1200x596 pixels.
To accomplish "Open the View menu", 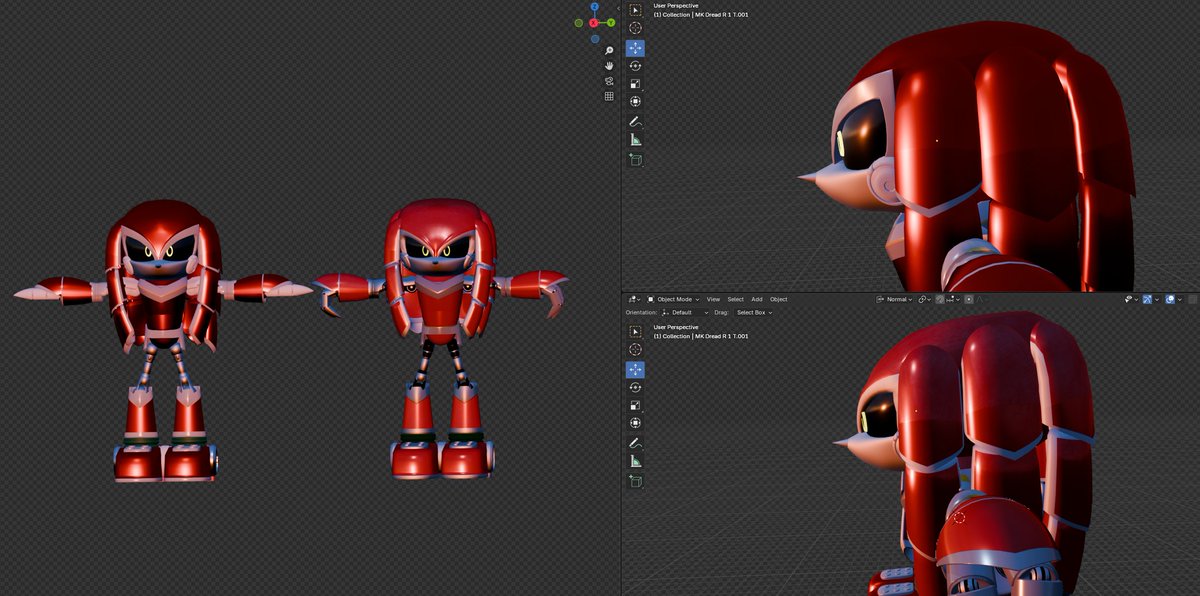I will (713, 299).
